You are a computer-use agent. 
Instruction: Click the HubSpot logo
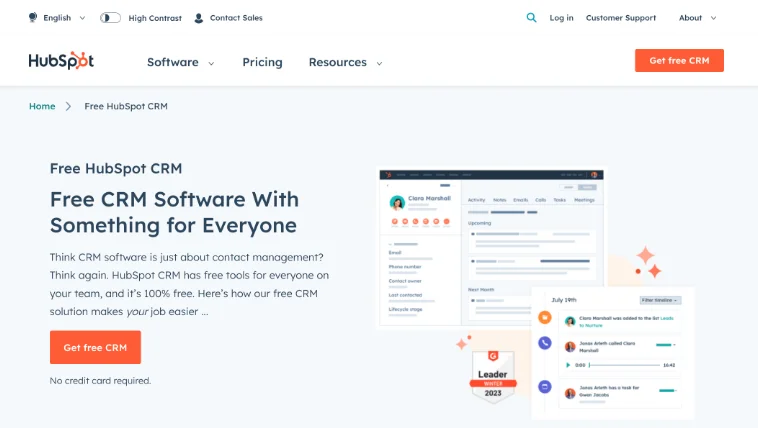tap(61, 60)
